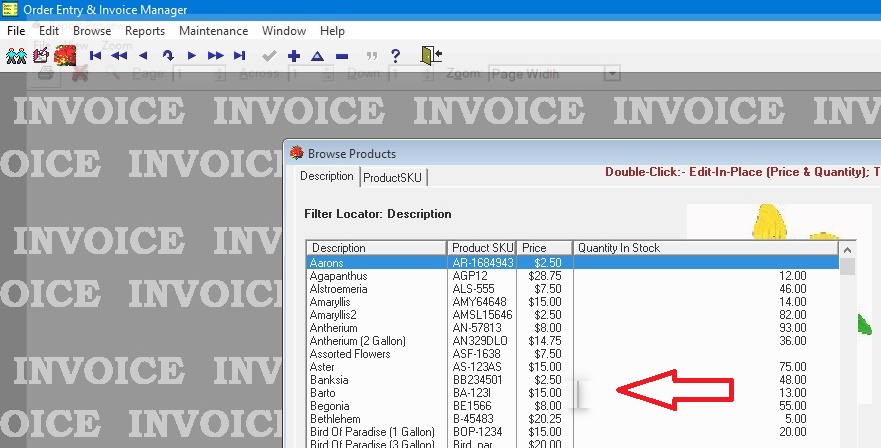Viewport: 881px width, 448px height.
Task: Open the Reports menu
Action: coord(145,31)
